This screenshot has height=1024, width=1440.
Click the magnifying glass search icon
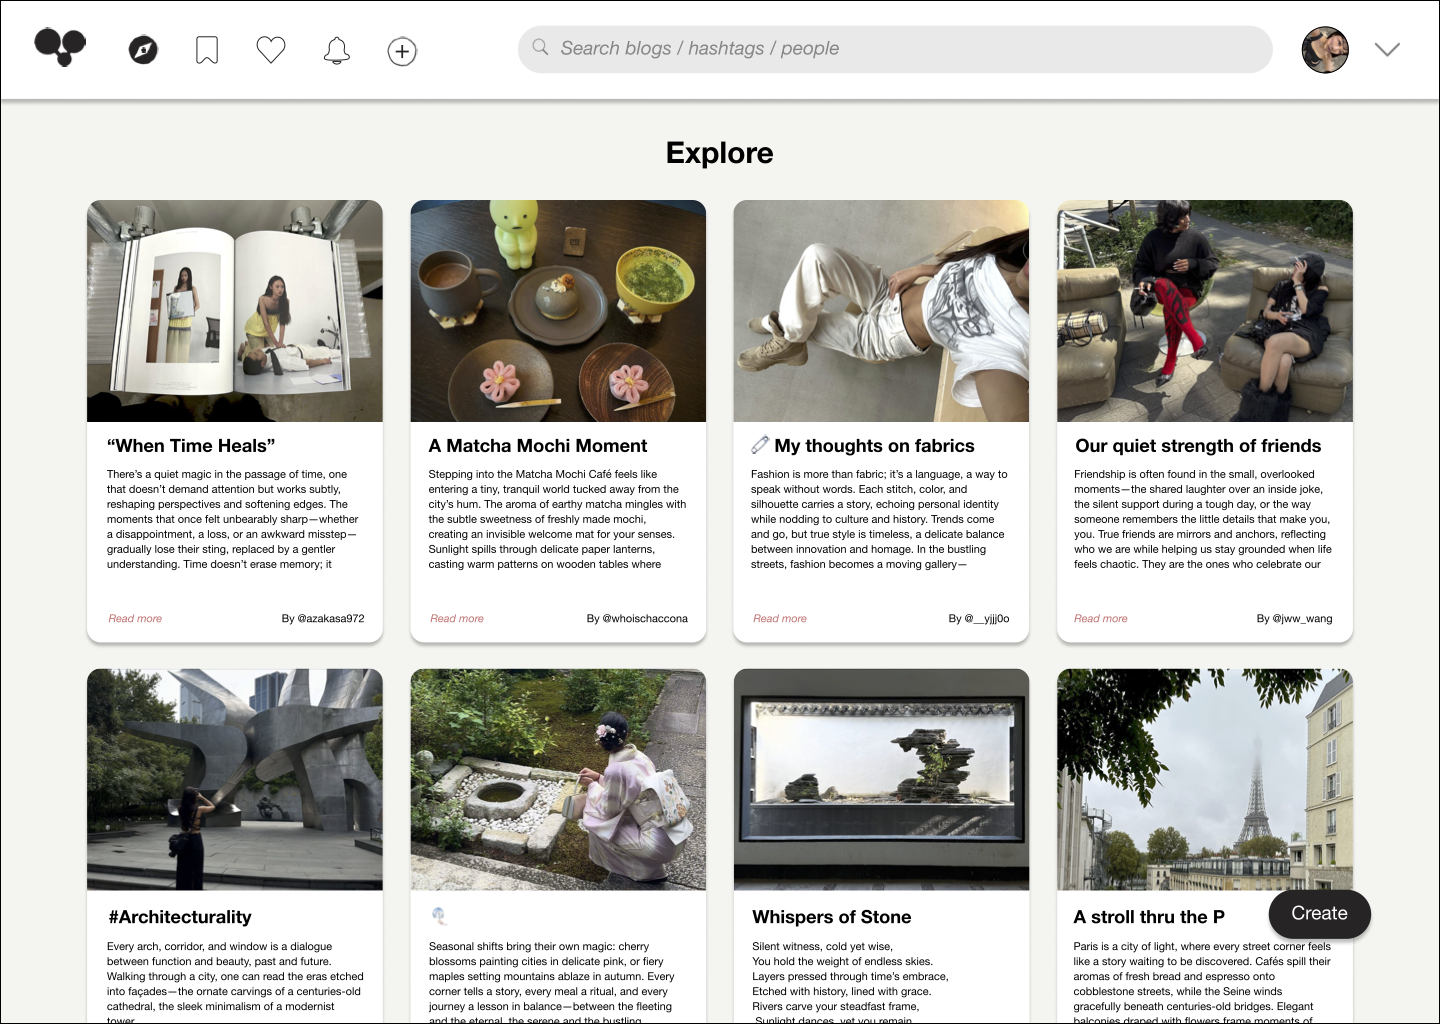[540, 47]
